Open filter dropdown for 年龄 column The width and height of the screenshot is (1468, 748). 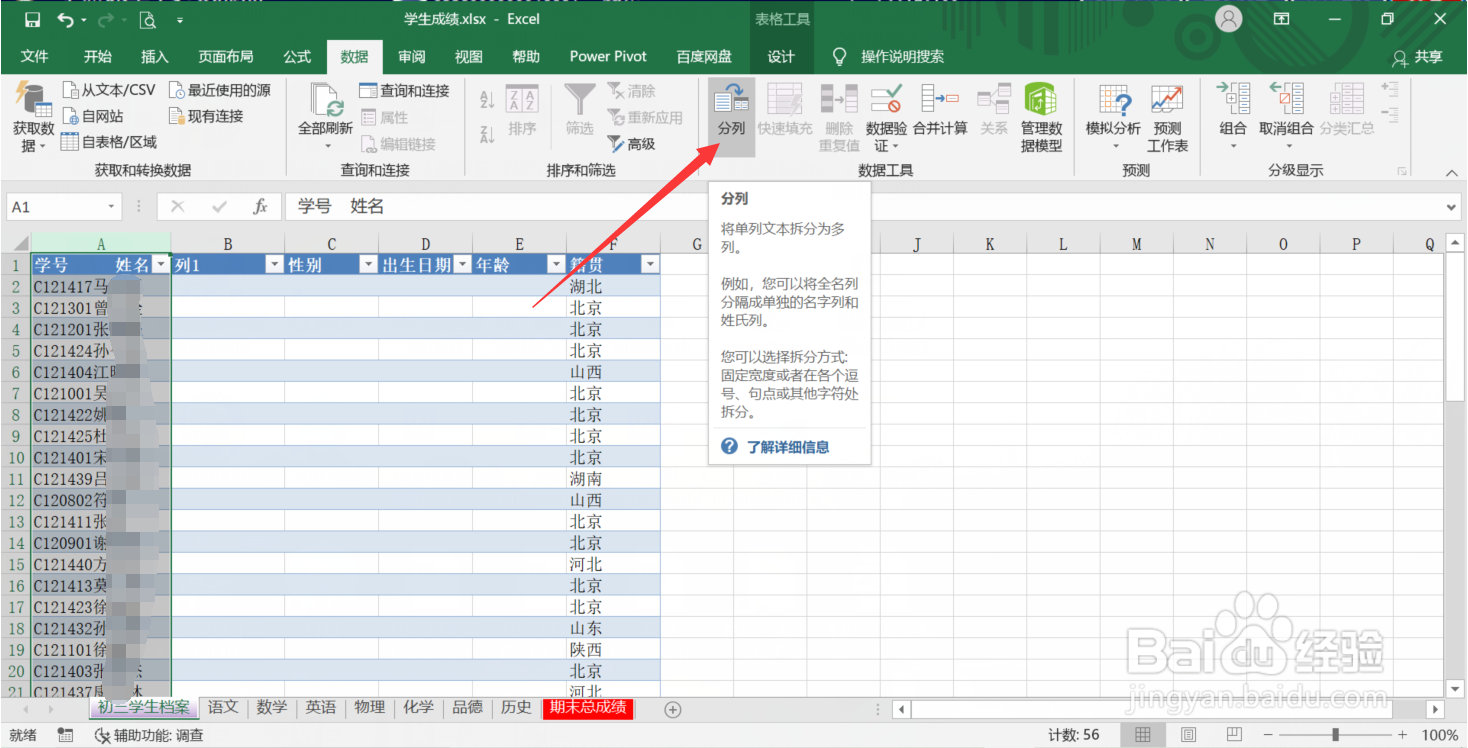(x=557, y=264)
